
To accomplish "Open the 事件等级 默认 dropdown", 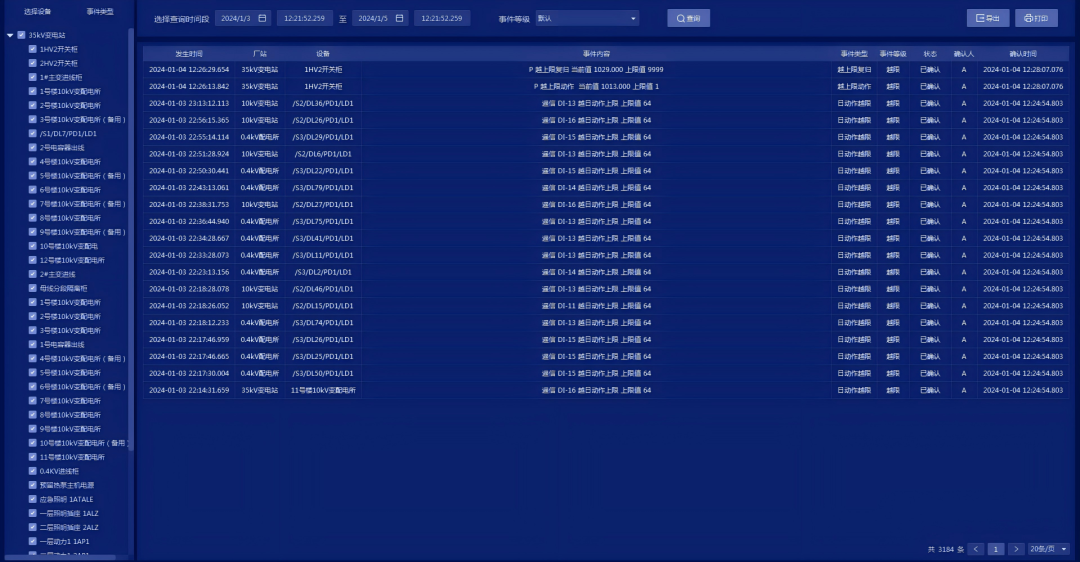I will coord(587,19).
